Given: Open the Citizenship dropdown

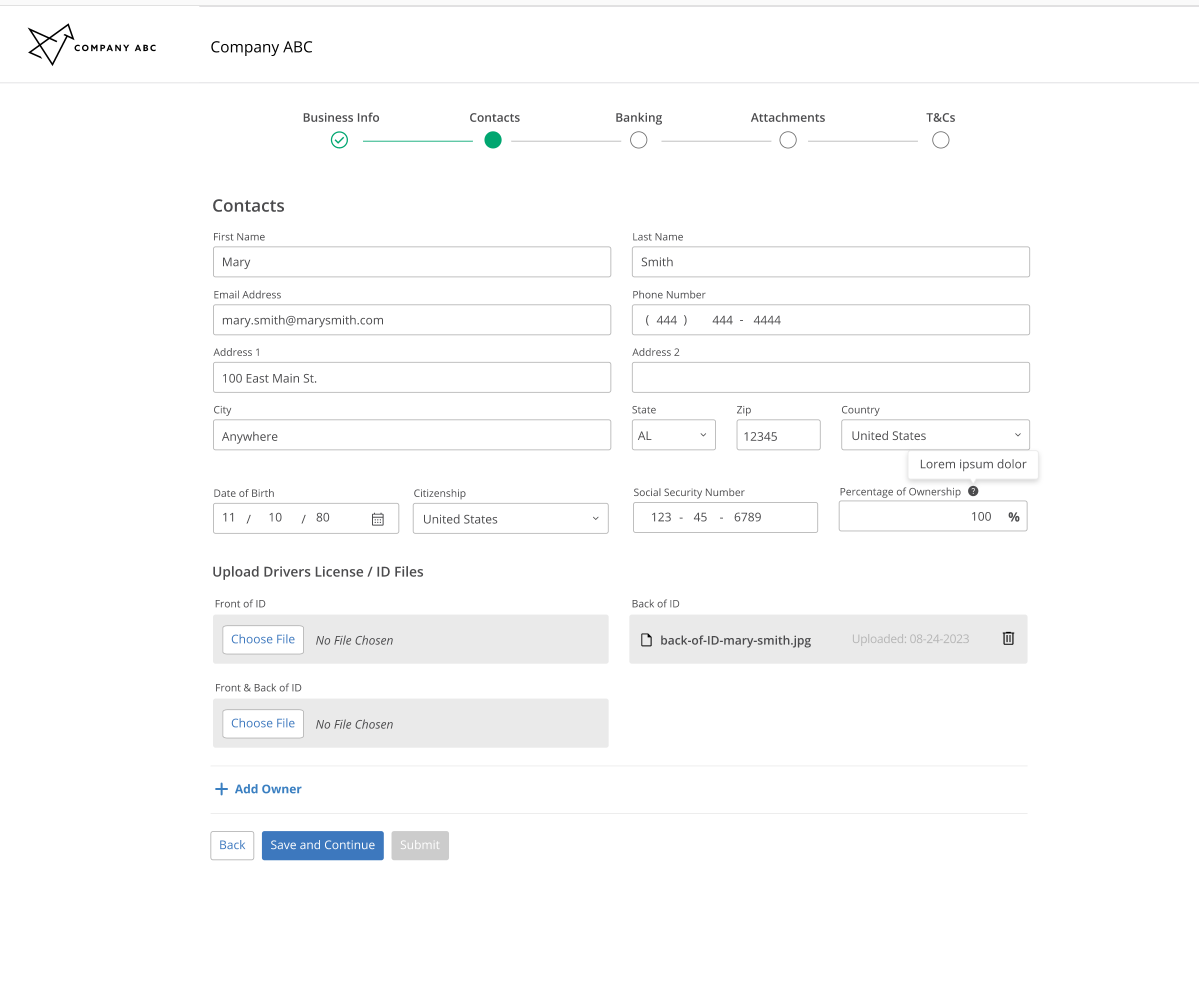Looking at the screenshot, I should (x=510, y=519).
